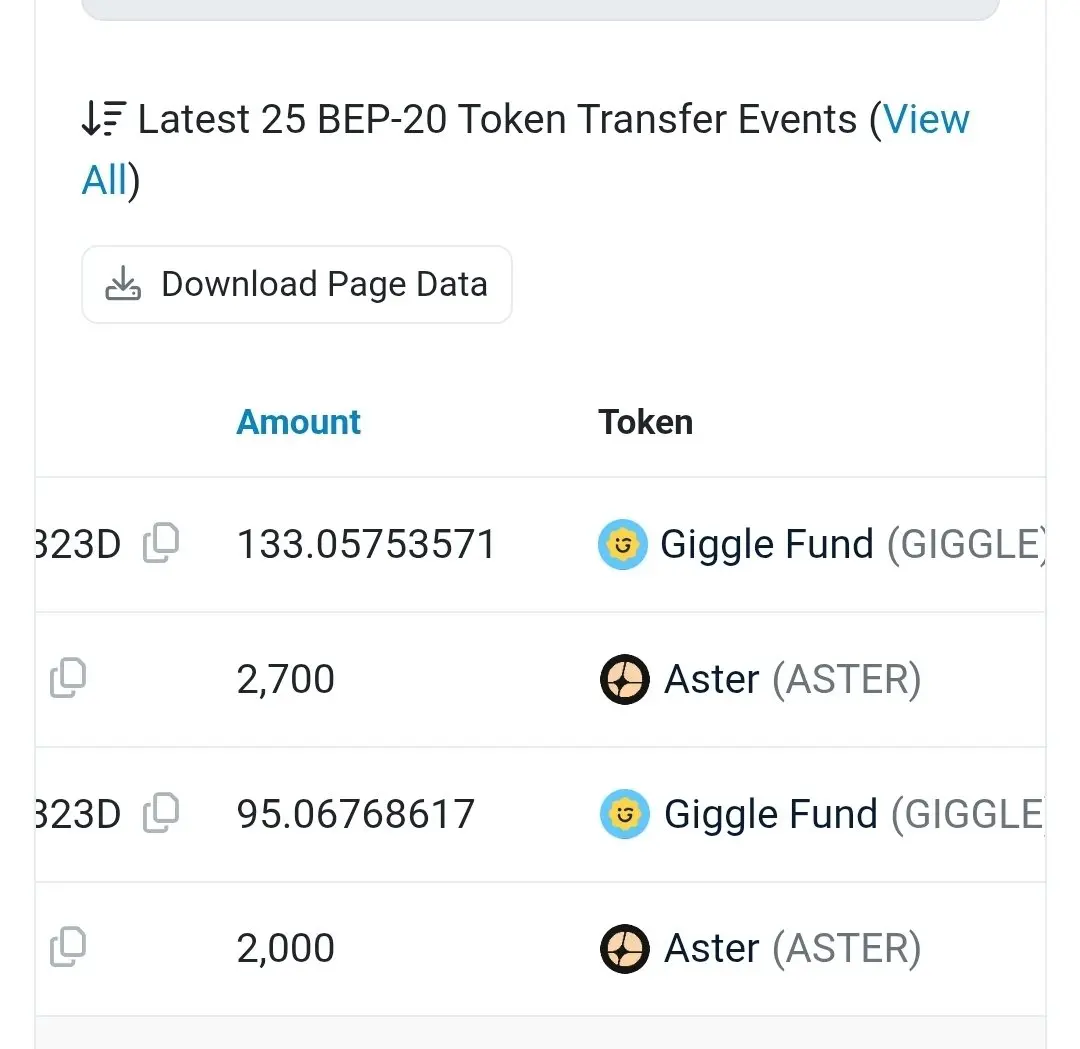Click Giggle Fund token icon in third row
Image resolution: width=1080 pixels, height=1049 pixels.
[625, 814]
